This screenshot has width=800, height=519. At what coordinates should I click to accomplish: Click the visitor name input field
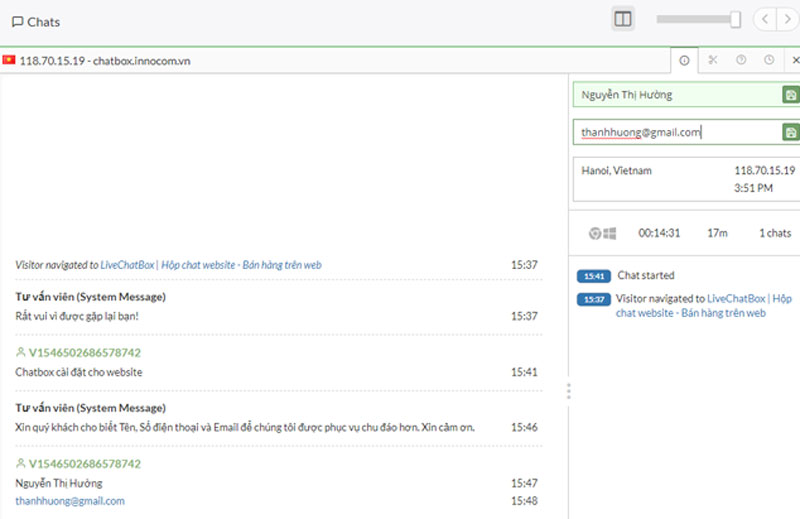click(x=677, y=94)
